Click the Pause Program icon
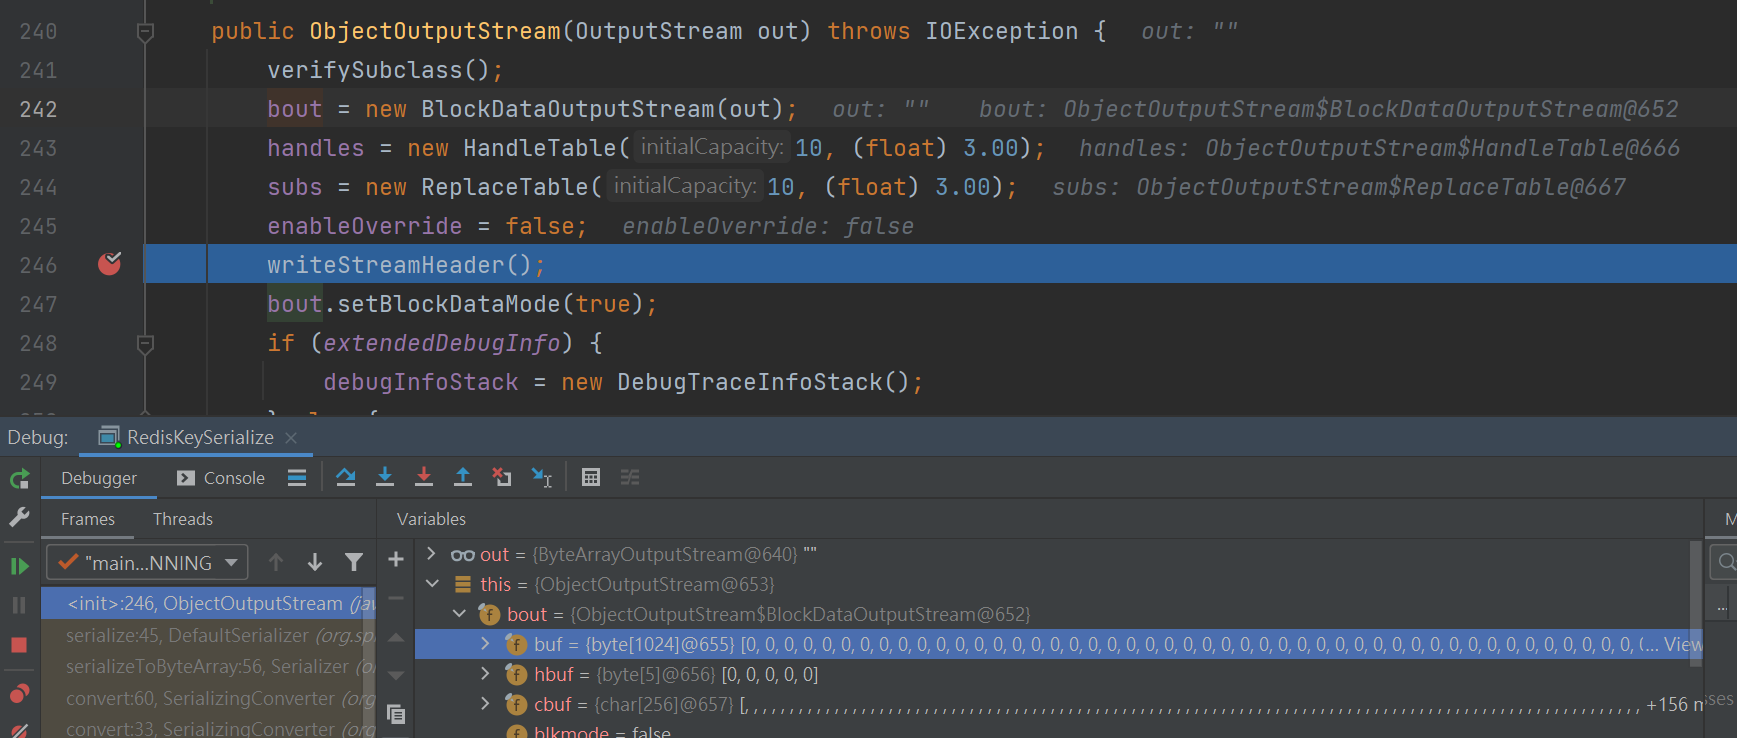Screen dimensions: 1737x738 click(19, 605)
